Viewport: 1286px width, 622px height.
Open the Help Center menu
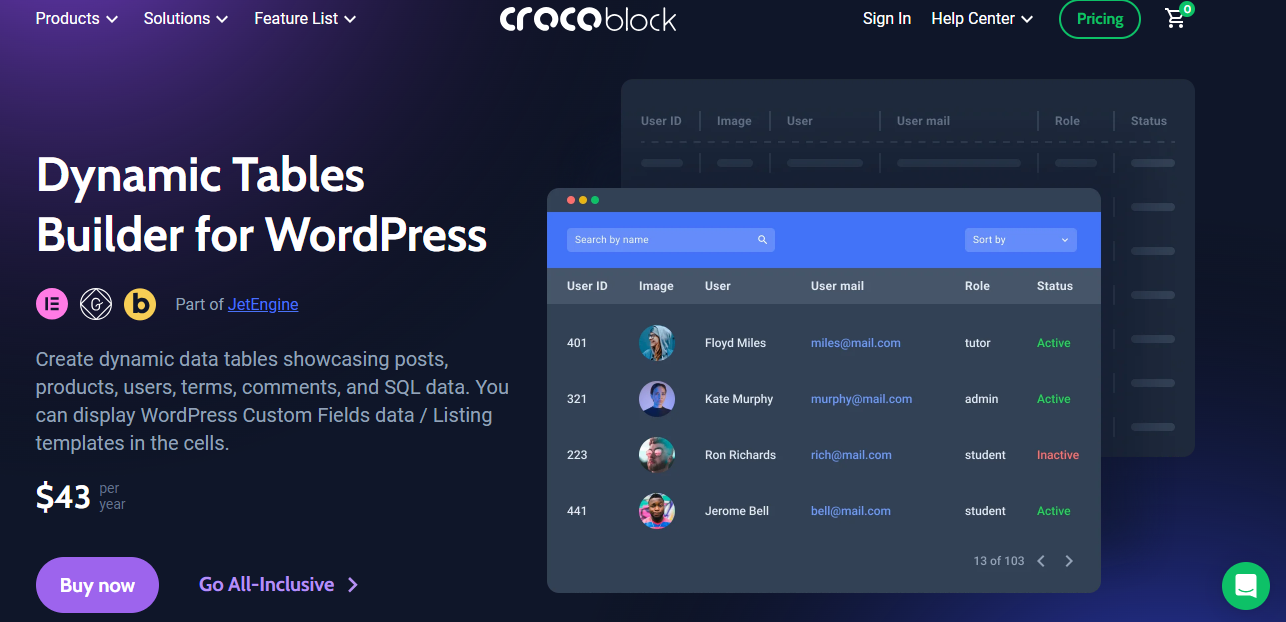[981, 19]
